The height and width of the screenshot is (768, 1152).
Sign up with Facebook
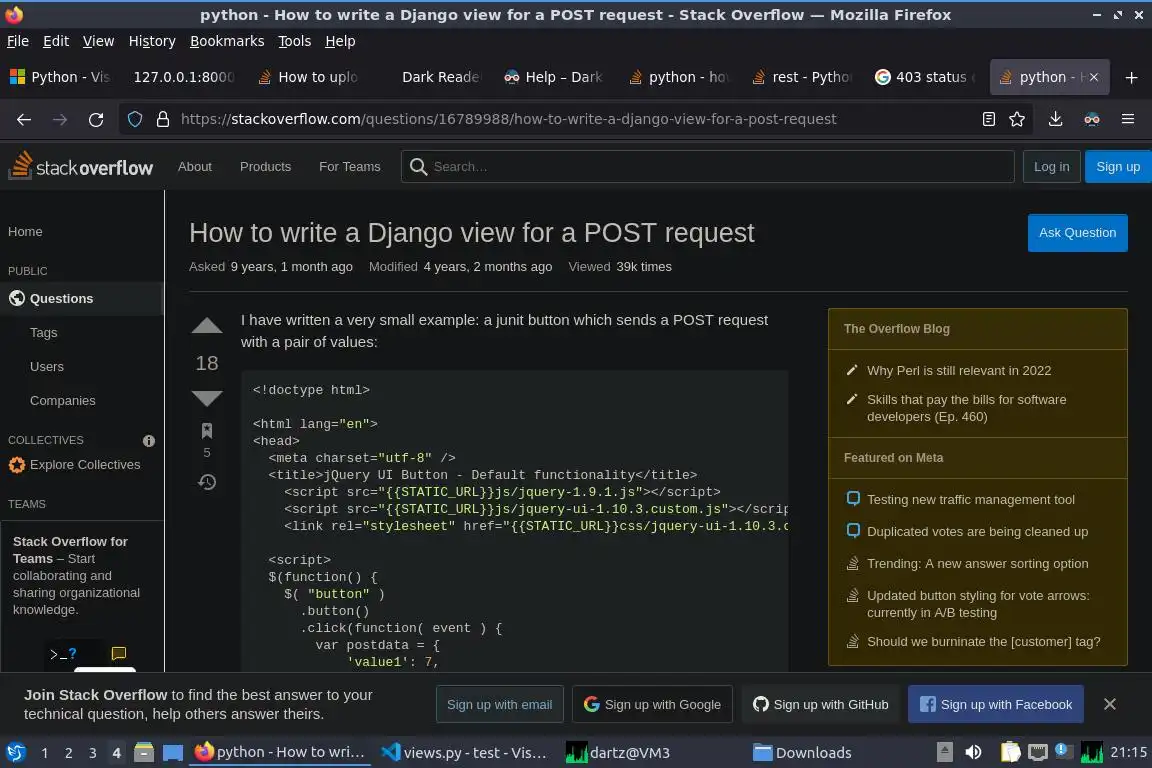coord(996,704)
